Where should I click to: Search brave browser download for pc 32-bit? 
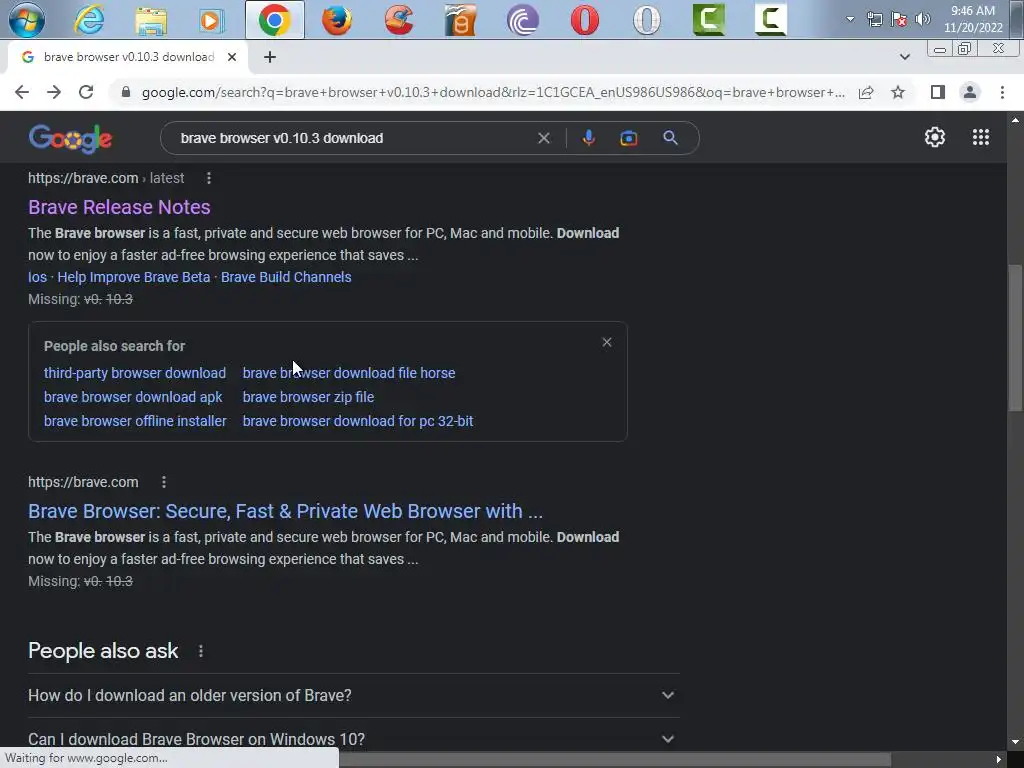click(x=358, y=421)
